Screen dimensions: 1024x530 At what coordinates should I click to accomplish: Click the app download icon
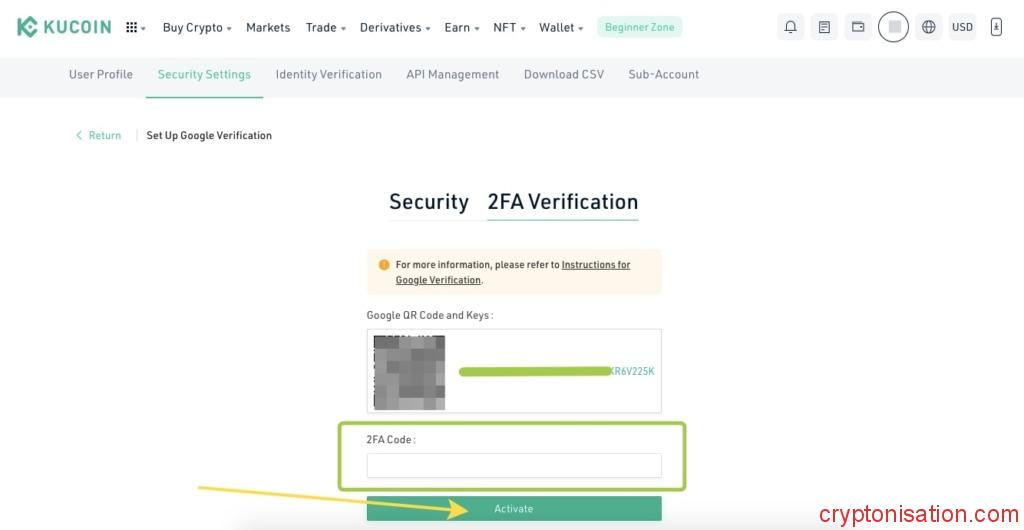click(x=996, y=27)
